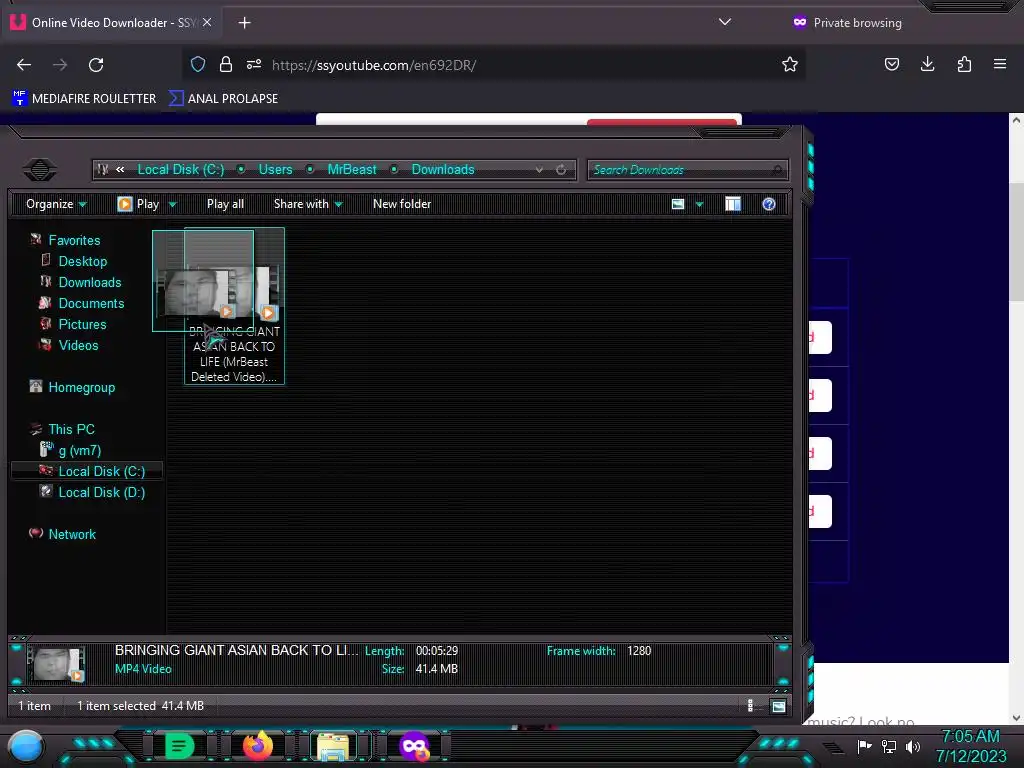
Task: Click video thumbnail in details pane
Action: coord(56,665)
